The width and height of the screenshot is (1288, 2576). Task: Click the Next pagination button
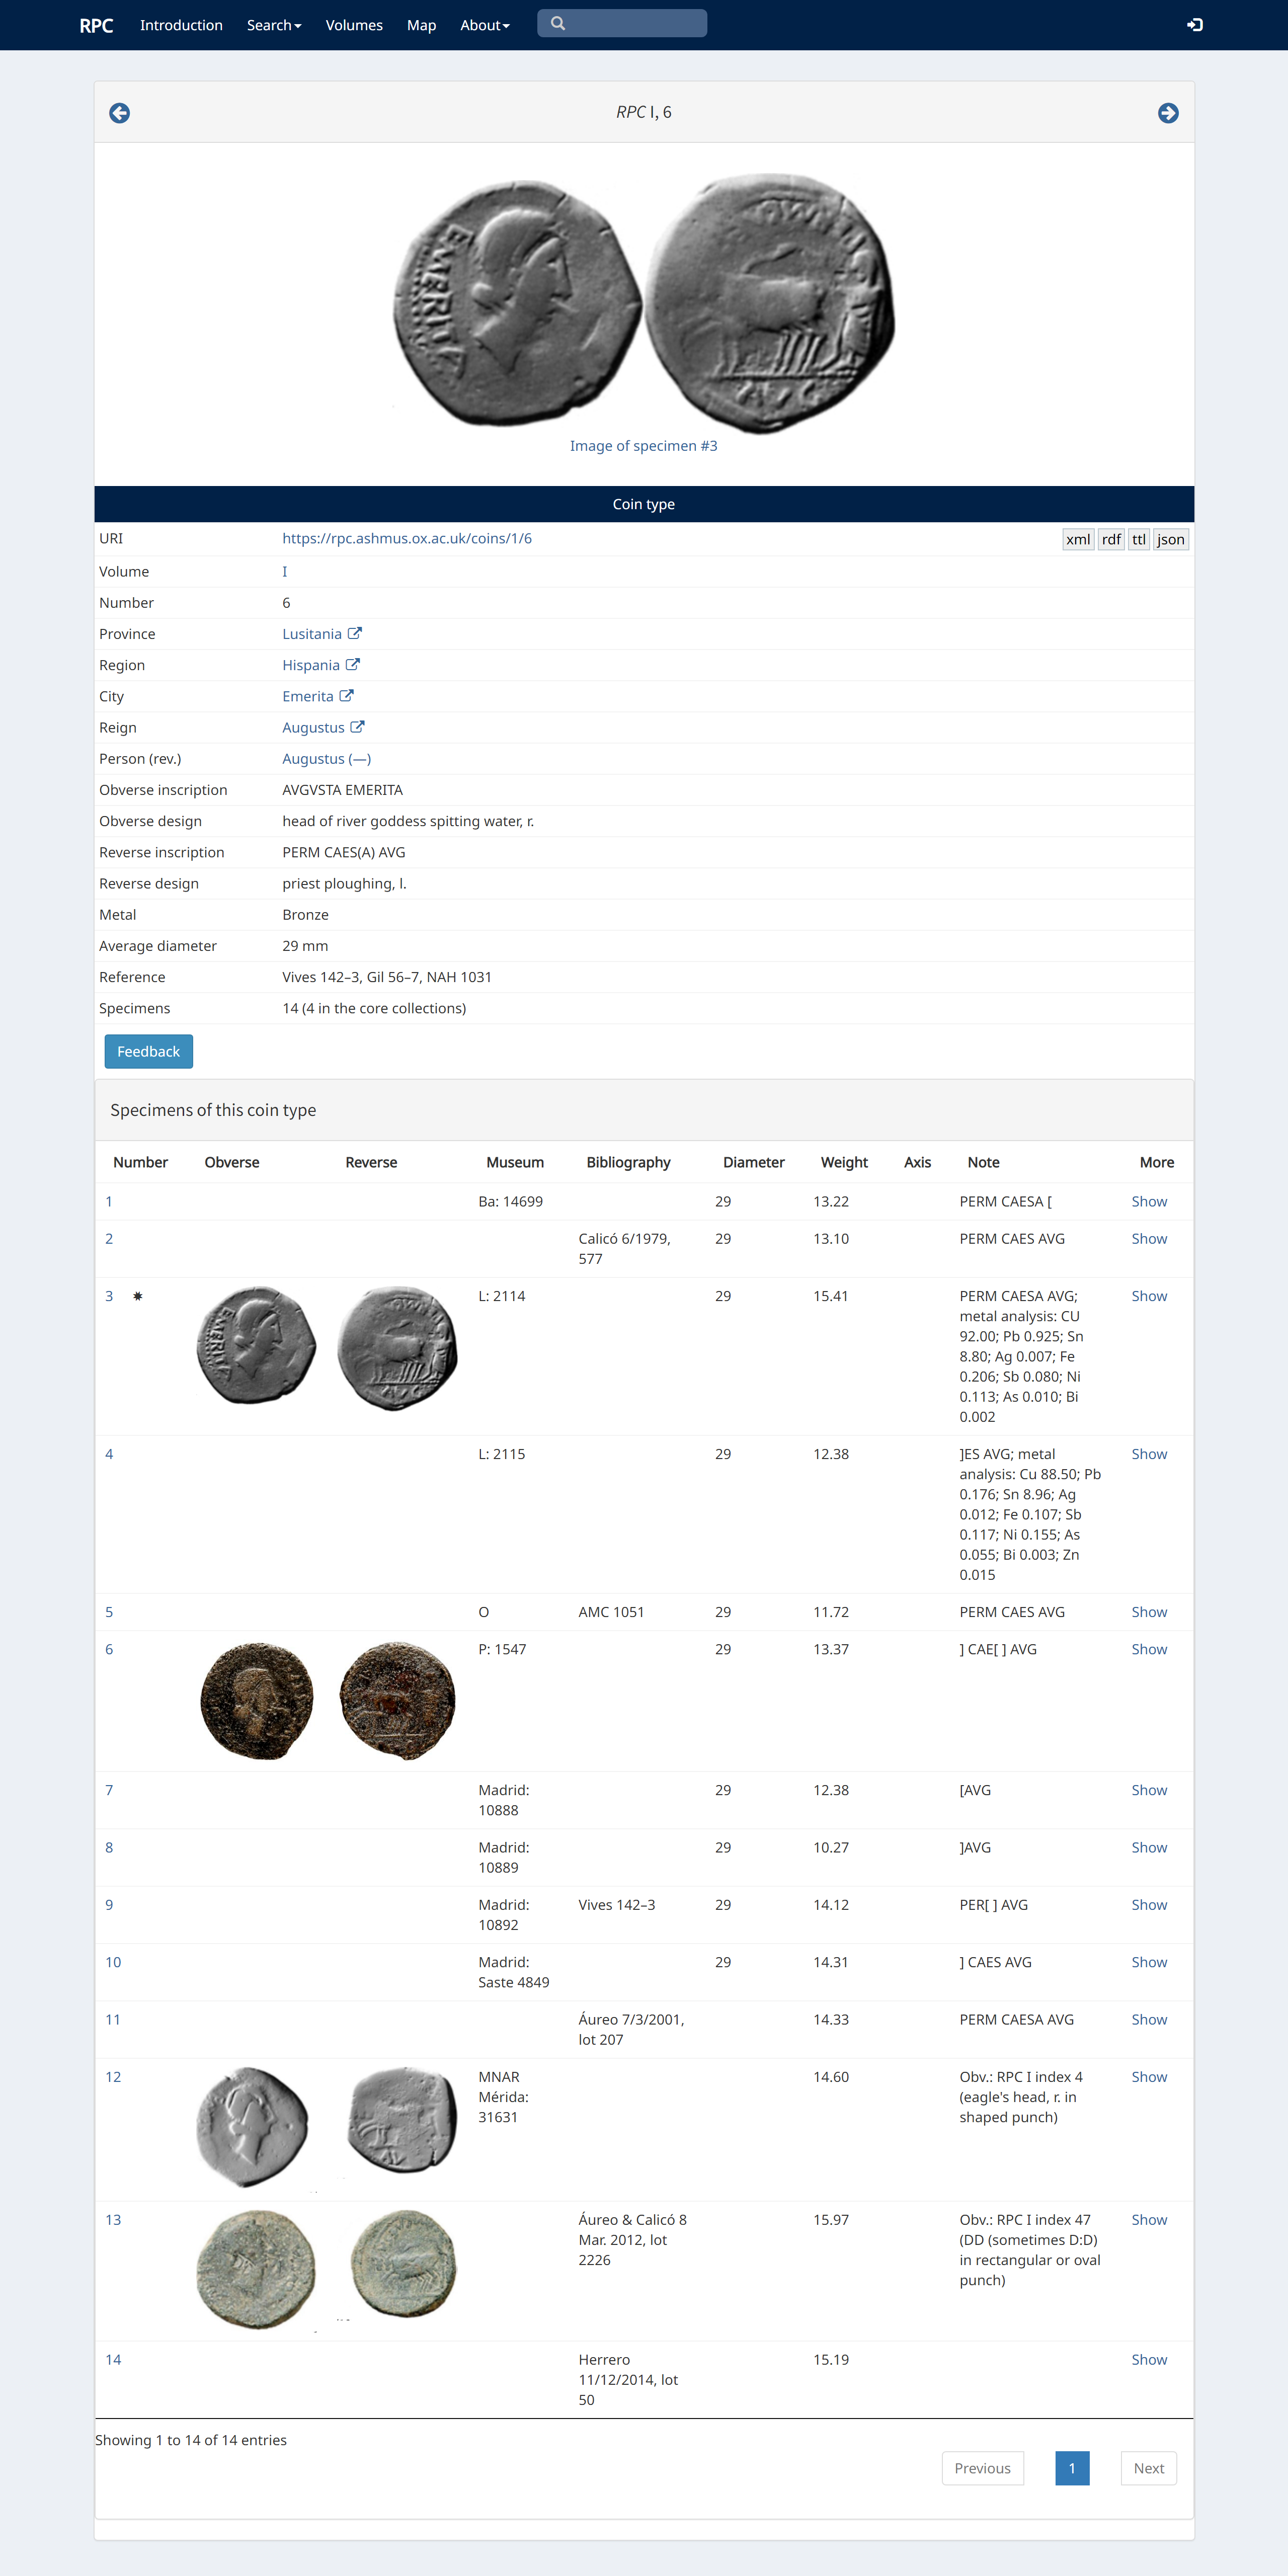[x=1148, y=2468]
